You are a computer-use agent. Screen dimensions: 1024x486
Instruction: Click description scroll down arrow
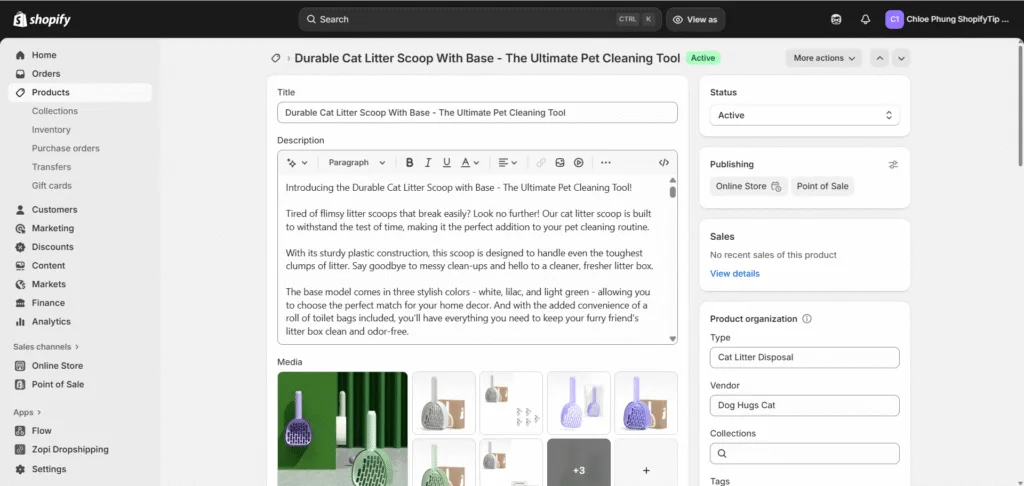pyautogui.click(x=673, y=339)
